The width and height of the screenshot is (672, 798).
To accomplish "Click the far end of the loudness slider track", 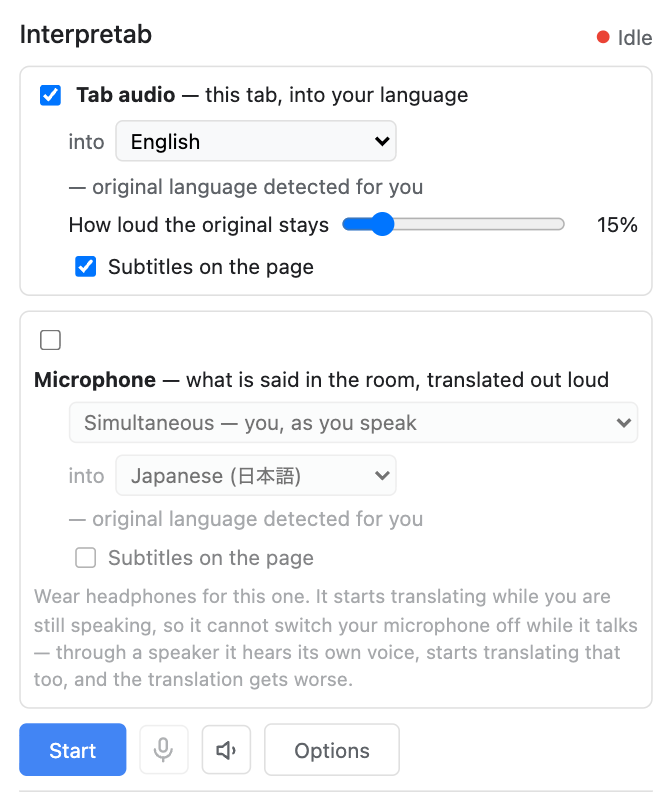I will tap(560, 224).
